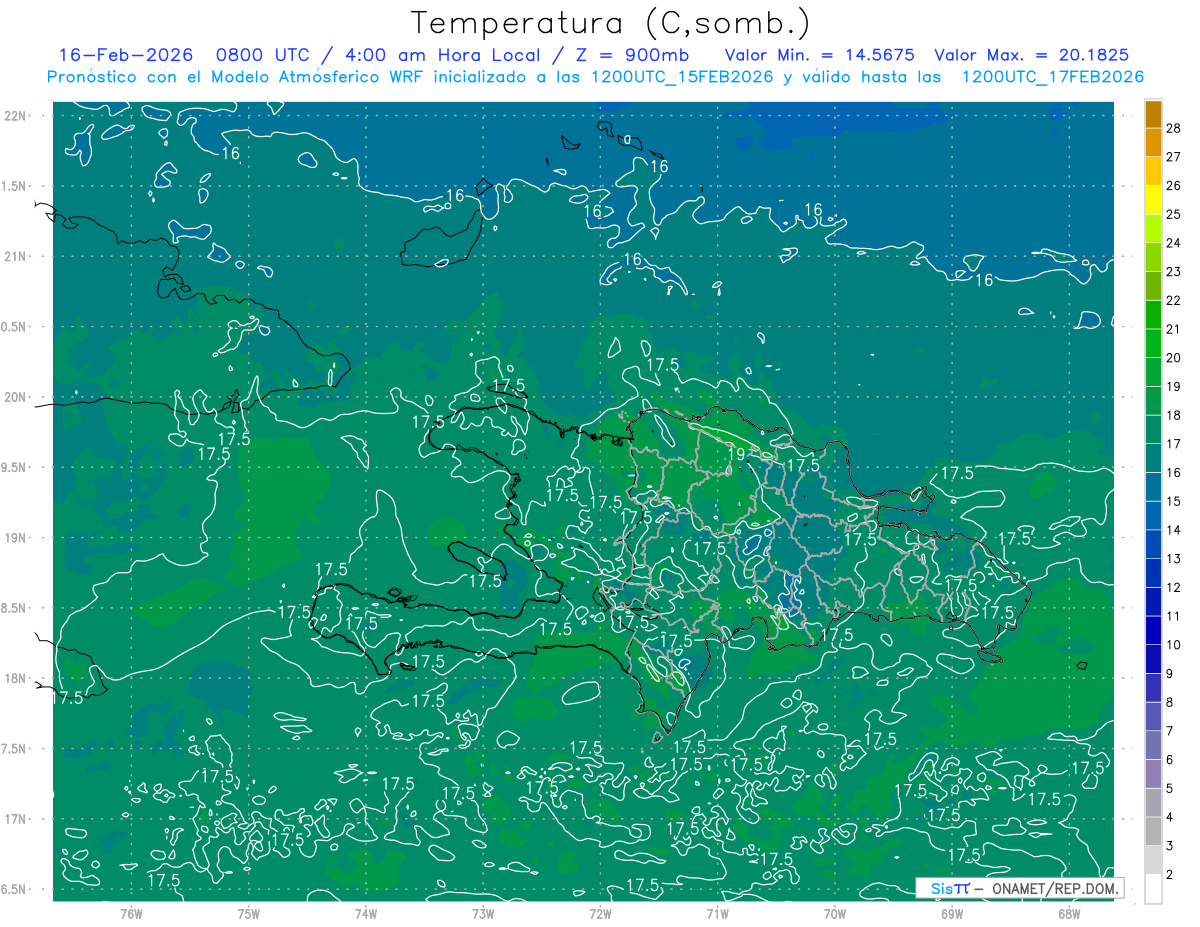The image size is (1200, 927).
Task: Click the '76W' longitude axis label
Action: [x=131, y=913]
